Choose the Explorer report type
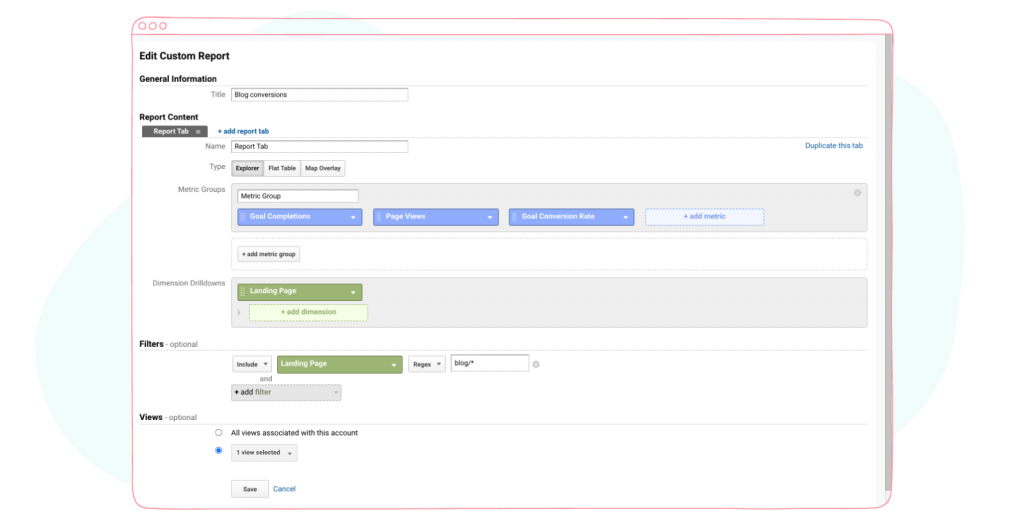The image size is (1024, 525). (x=248, y=168)
